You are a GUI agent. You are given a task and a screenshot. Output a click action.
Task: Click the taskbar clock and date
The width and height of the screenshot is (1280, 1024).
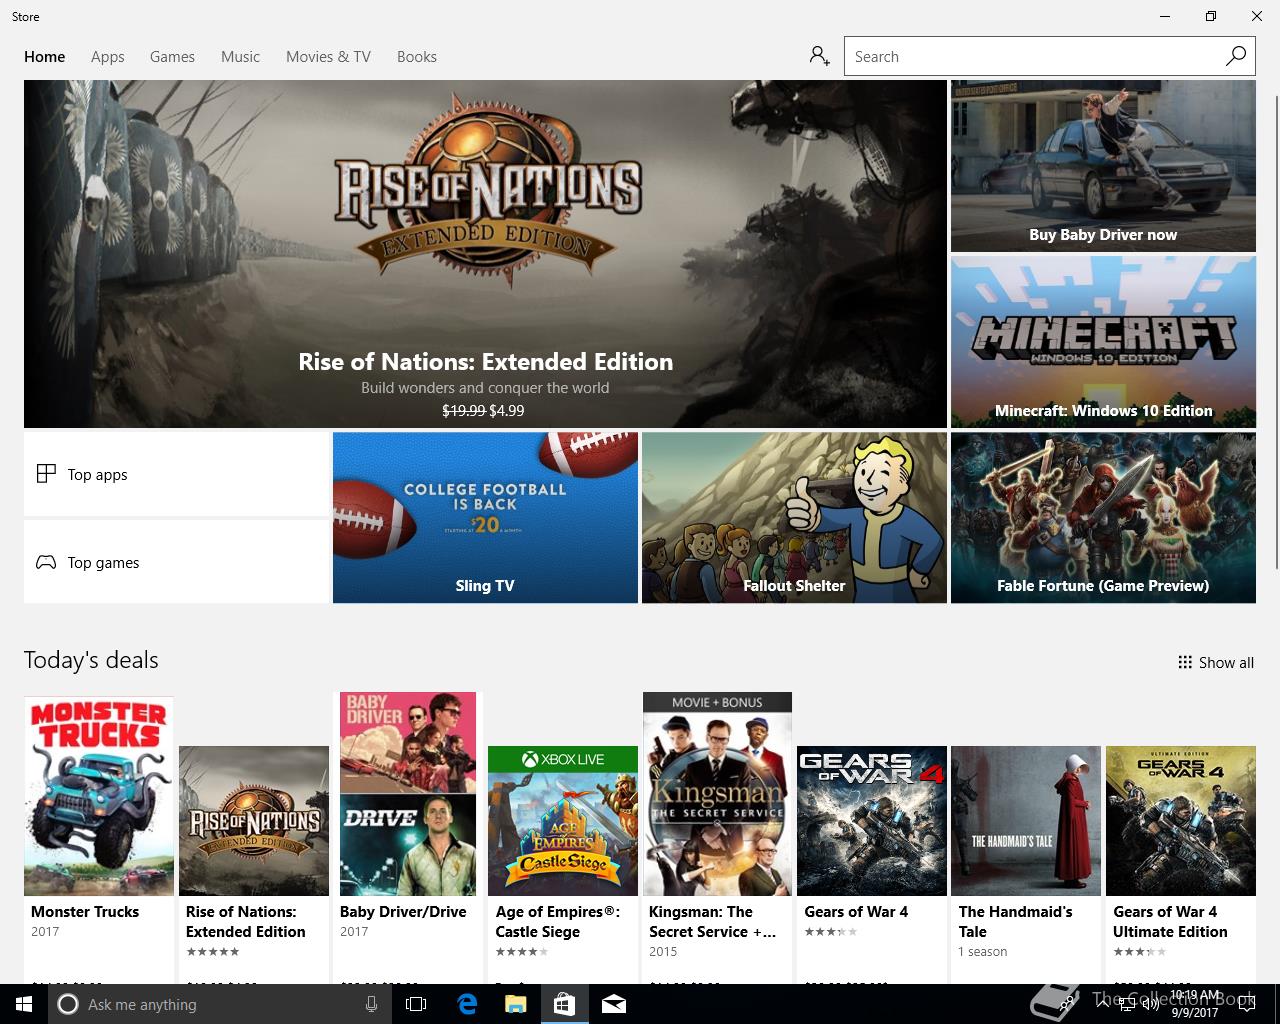1195,1004
